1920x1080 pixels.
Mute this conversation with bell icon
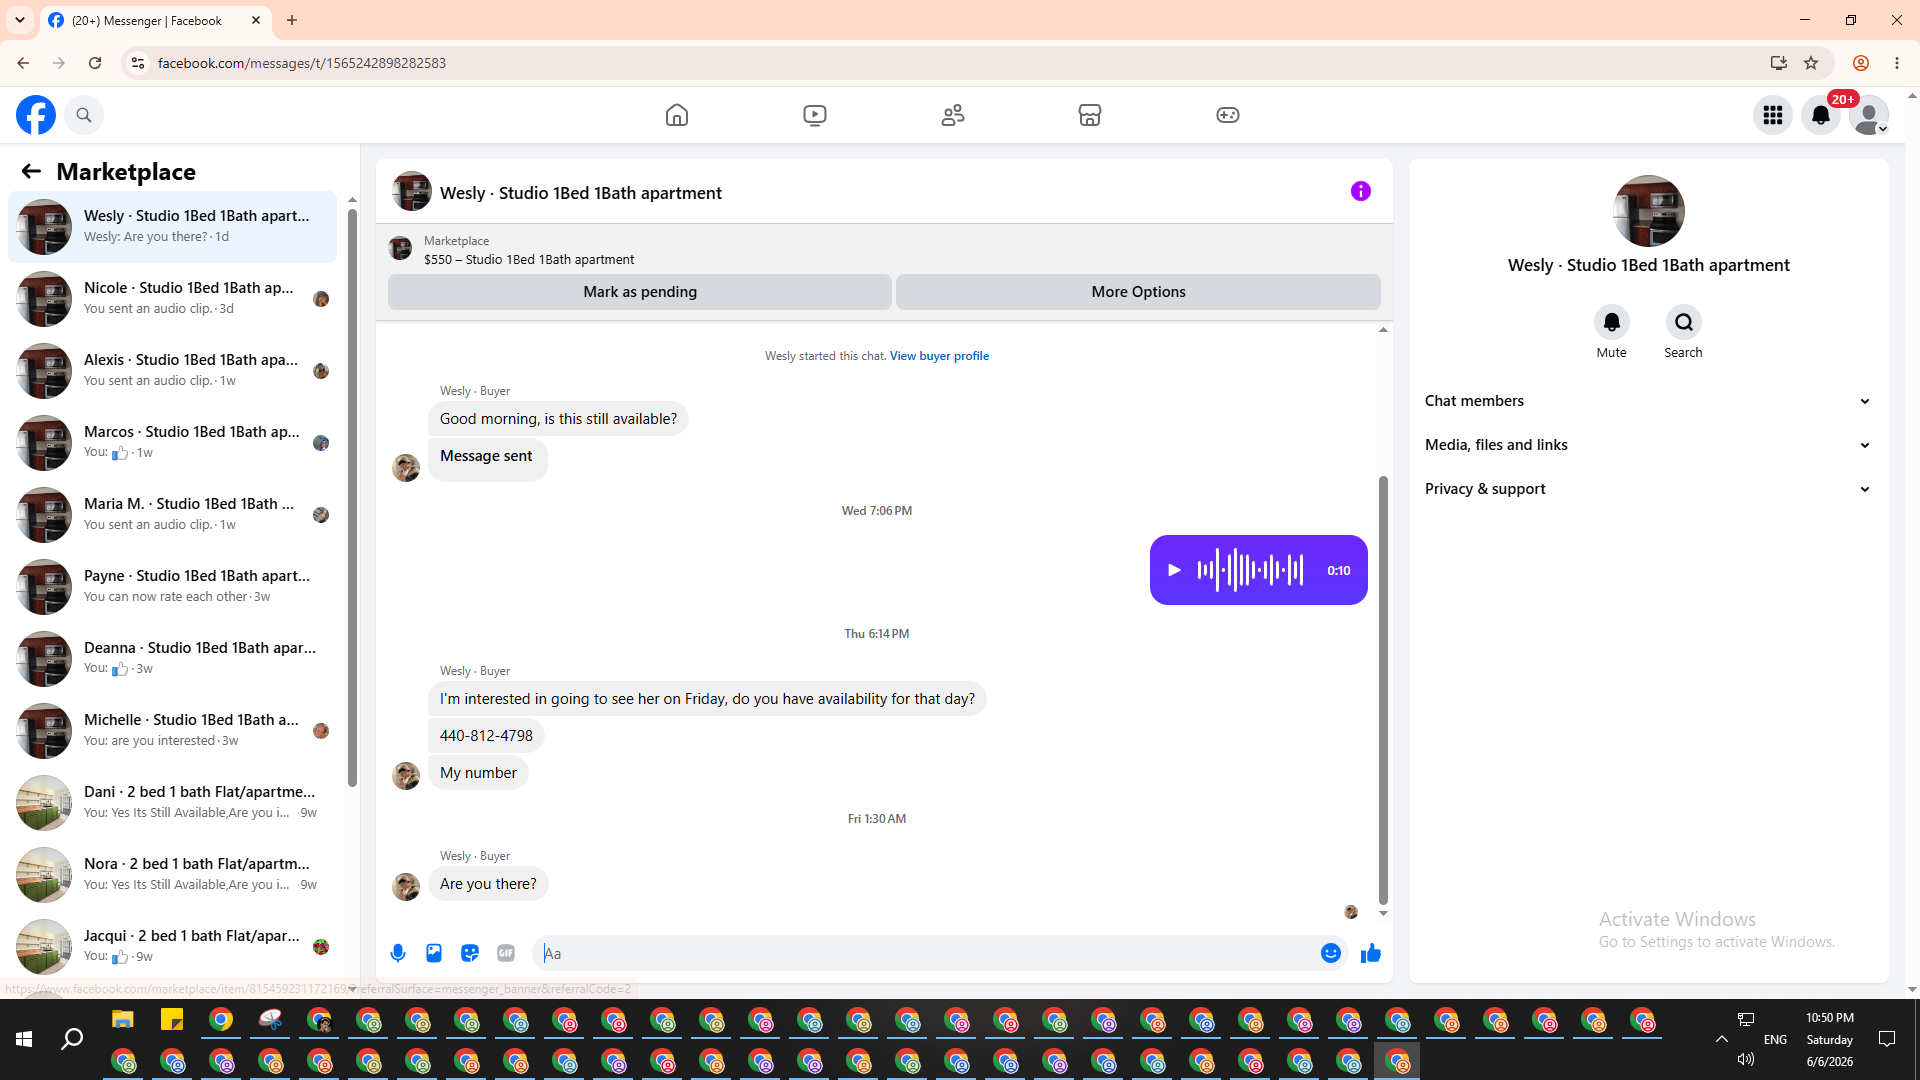coord(1612,322)
